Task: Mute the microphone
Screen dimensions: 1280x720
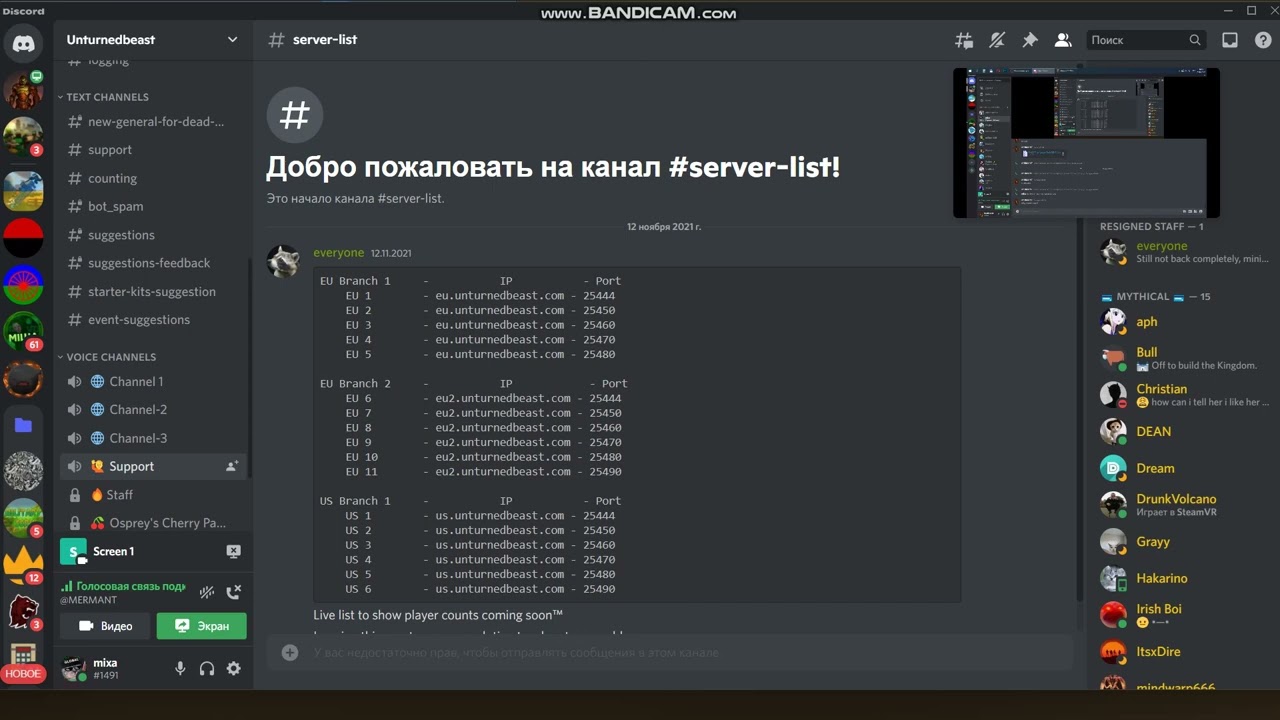Action: [180, 669]
